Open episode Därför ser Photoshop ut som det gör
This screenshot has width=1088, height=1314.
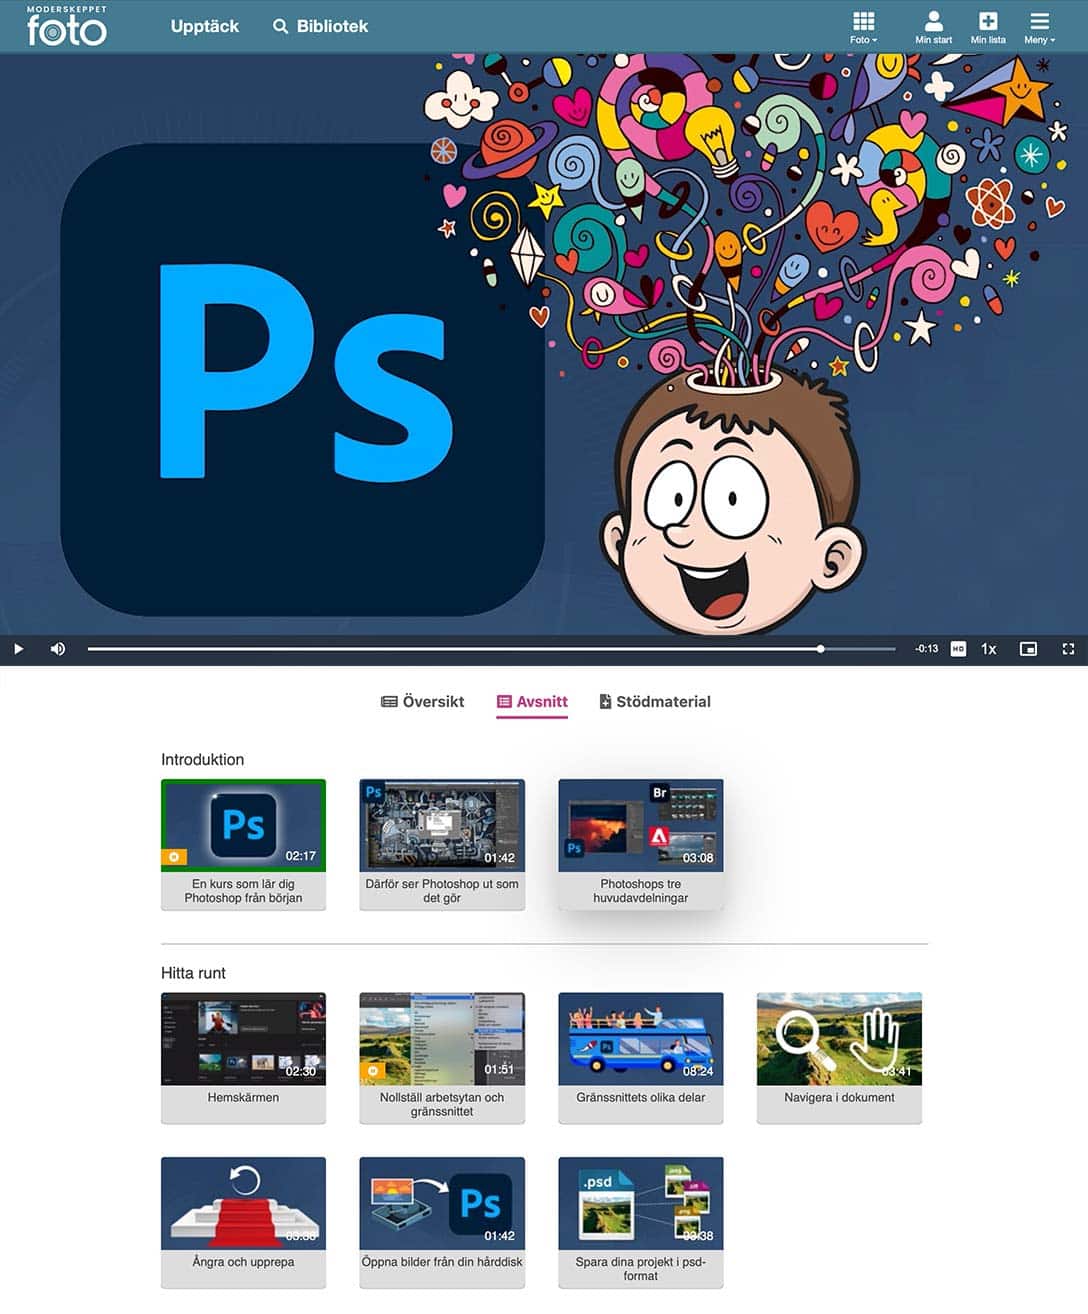(x=442, y=844)
